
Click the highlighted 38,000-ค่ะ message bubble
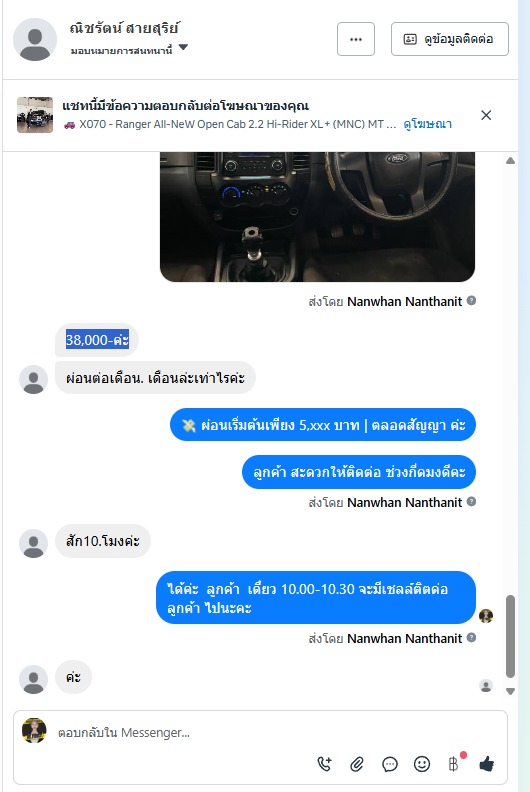(x=97, y=340)
